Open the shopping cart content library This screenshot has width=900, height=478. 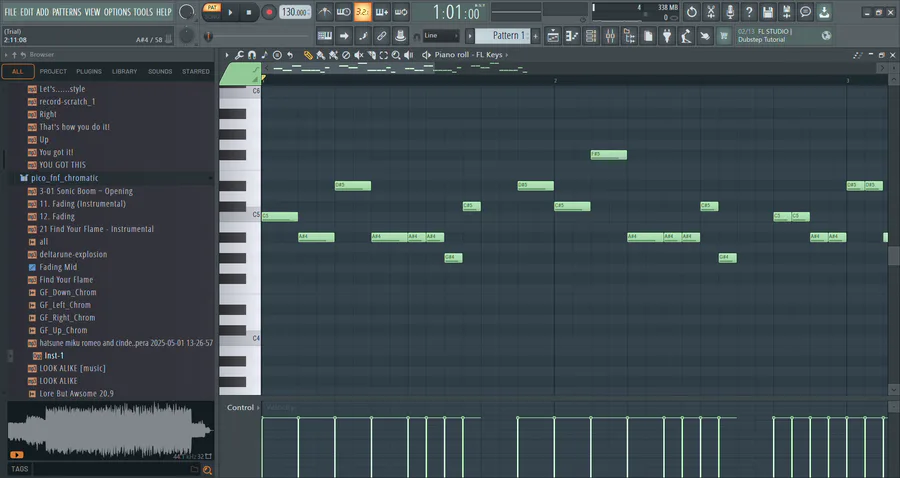tap(724, 36)
